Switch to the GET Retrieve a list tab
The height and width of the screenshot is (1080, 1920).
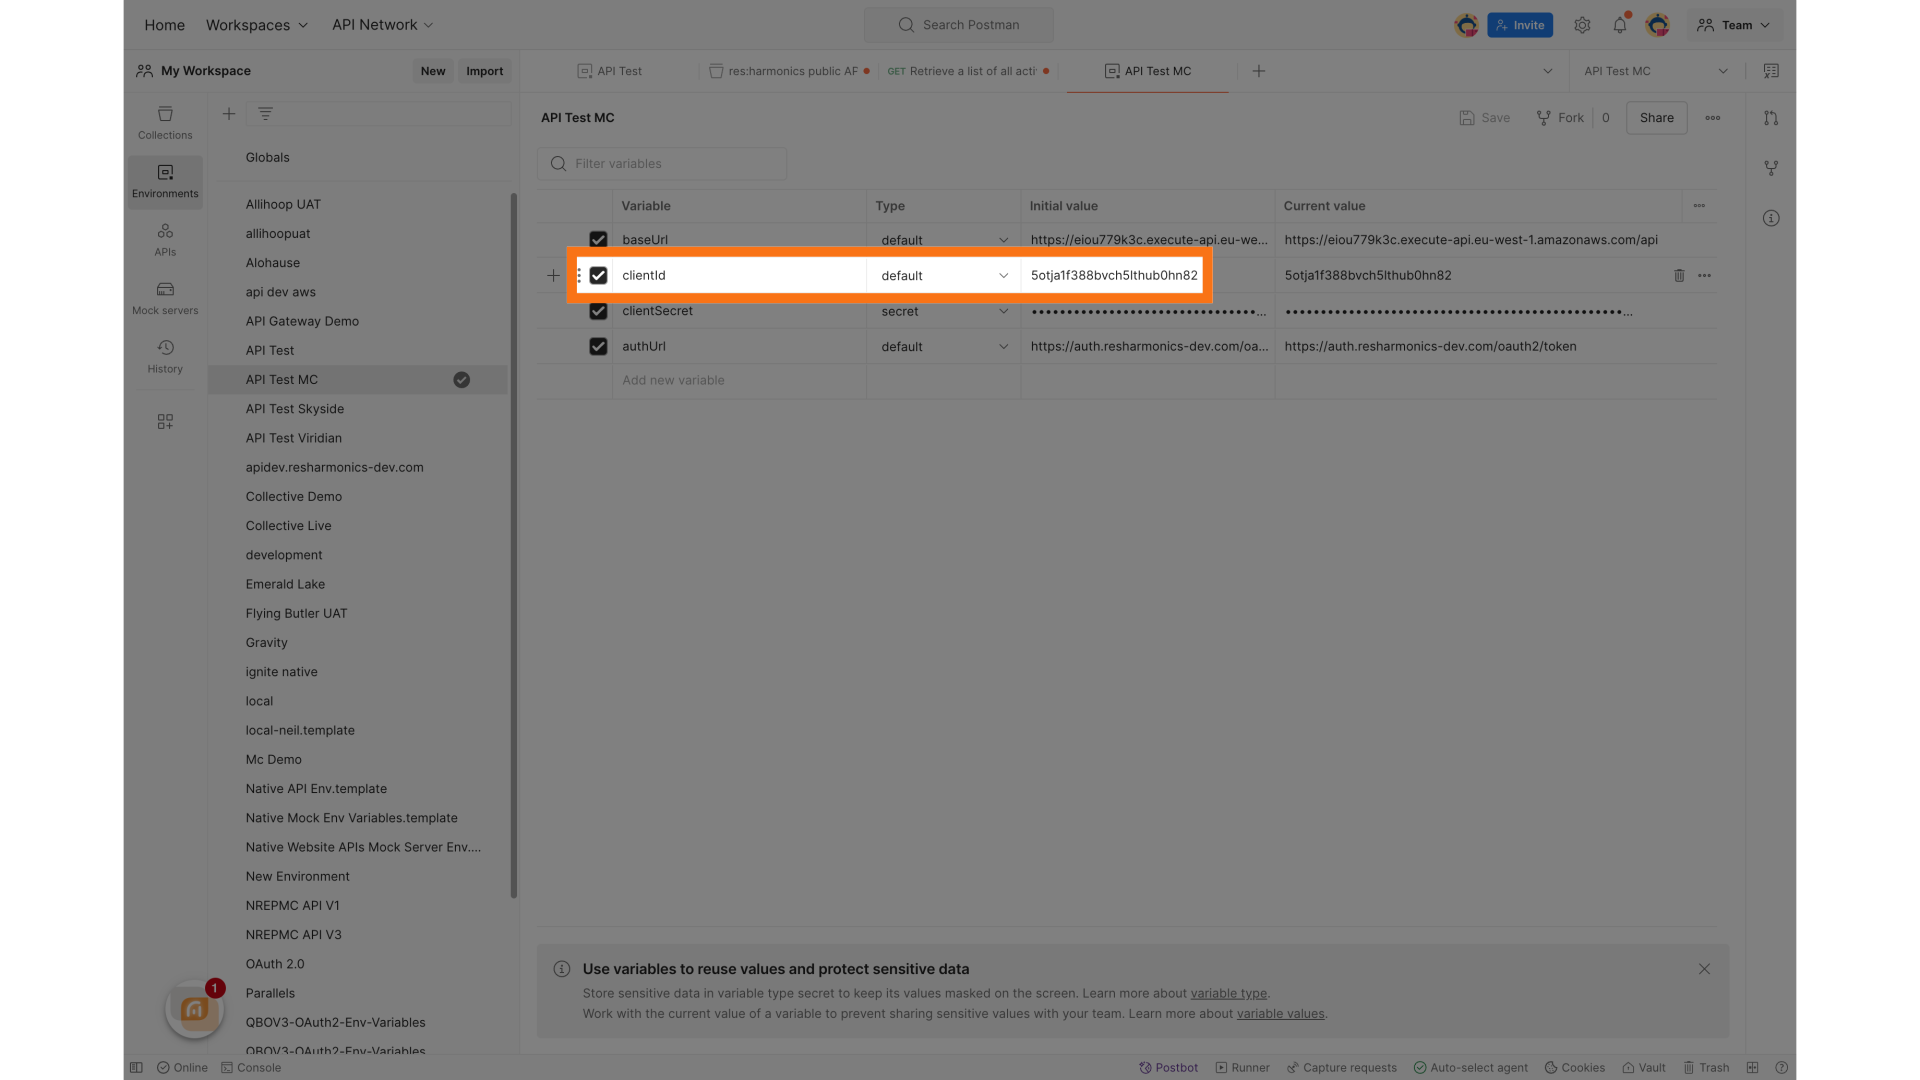968,71
